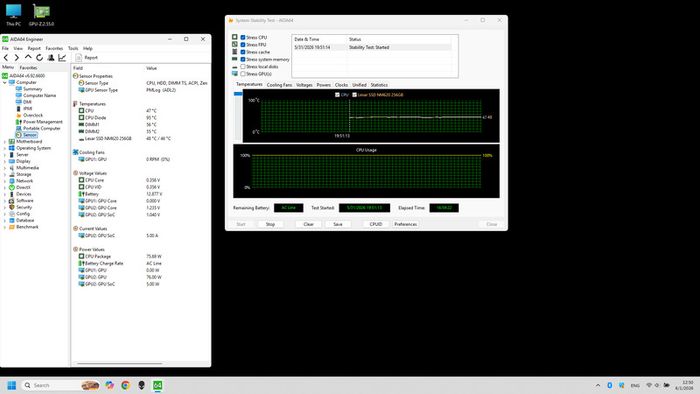700x394 pixels.
Task: Click the Report toolbar button
Action: (x=87, y=58)
